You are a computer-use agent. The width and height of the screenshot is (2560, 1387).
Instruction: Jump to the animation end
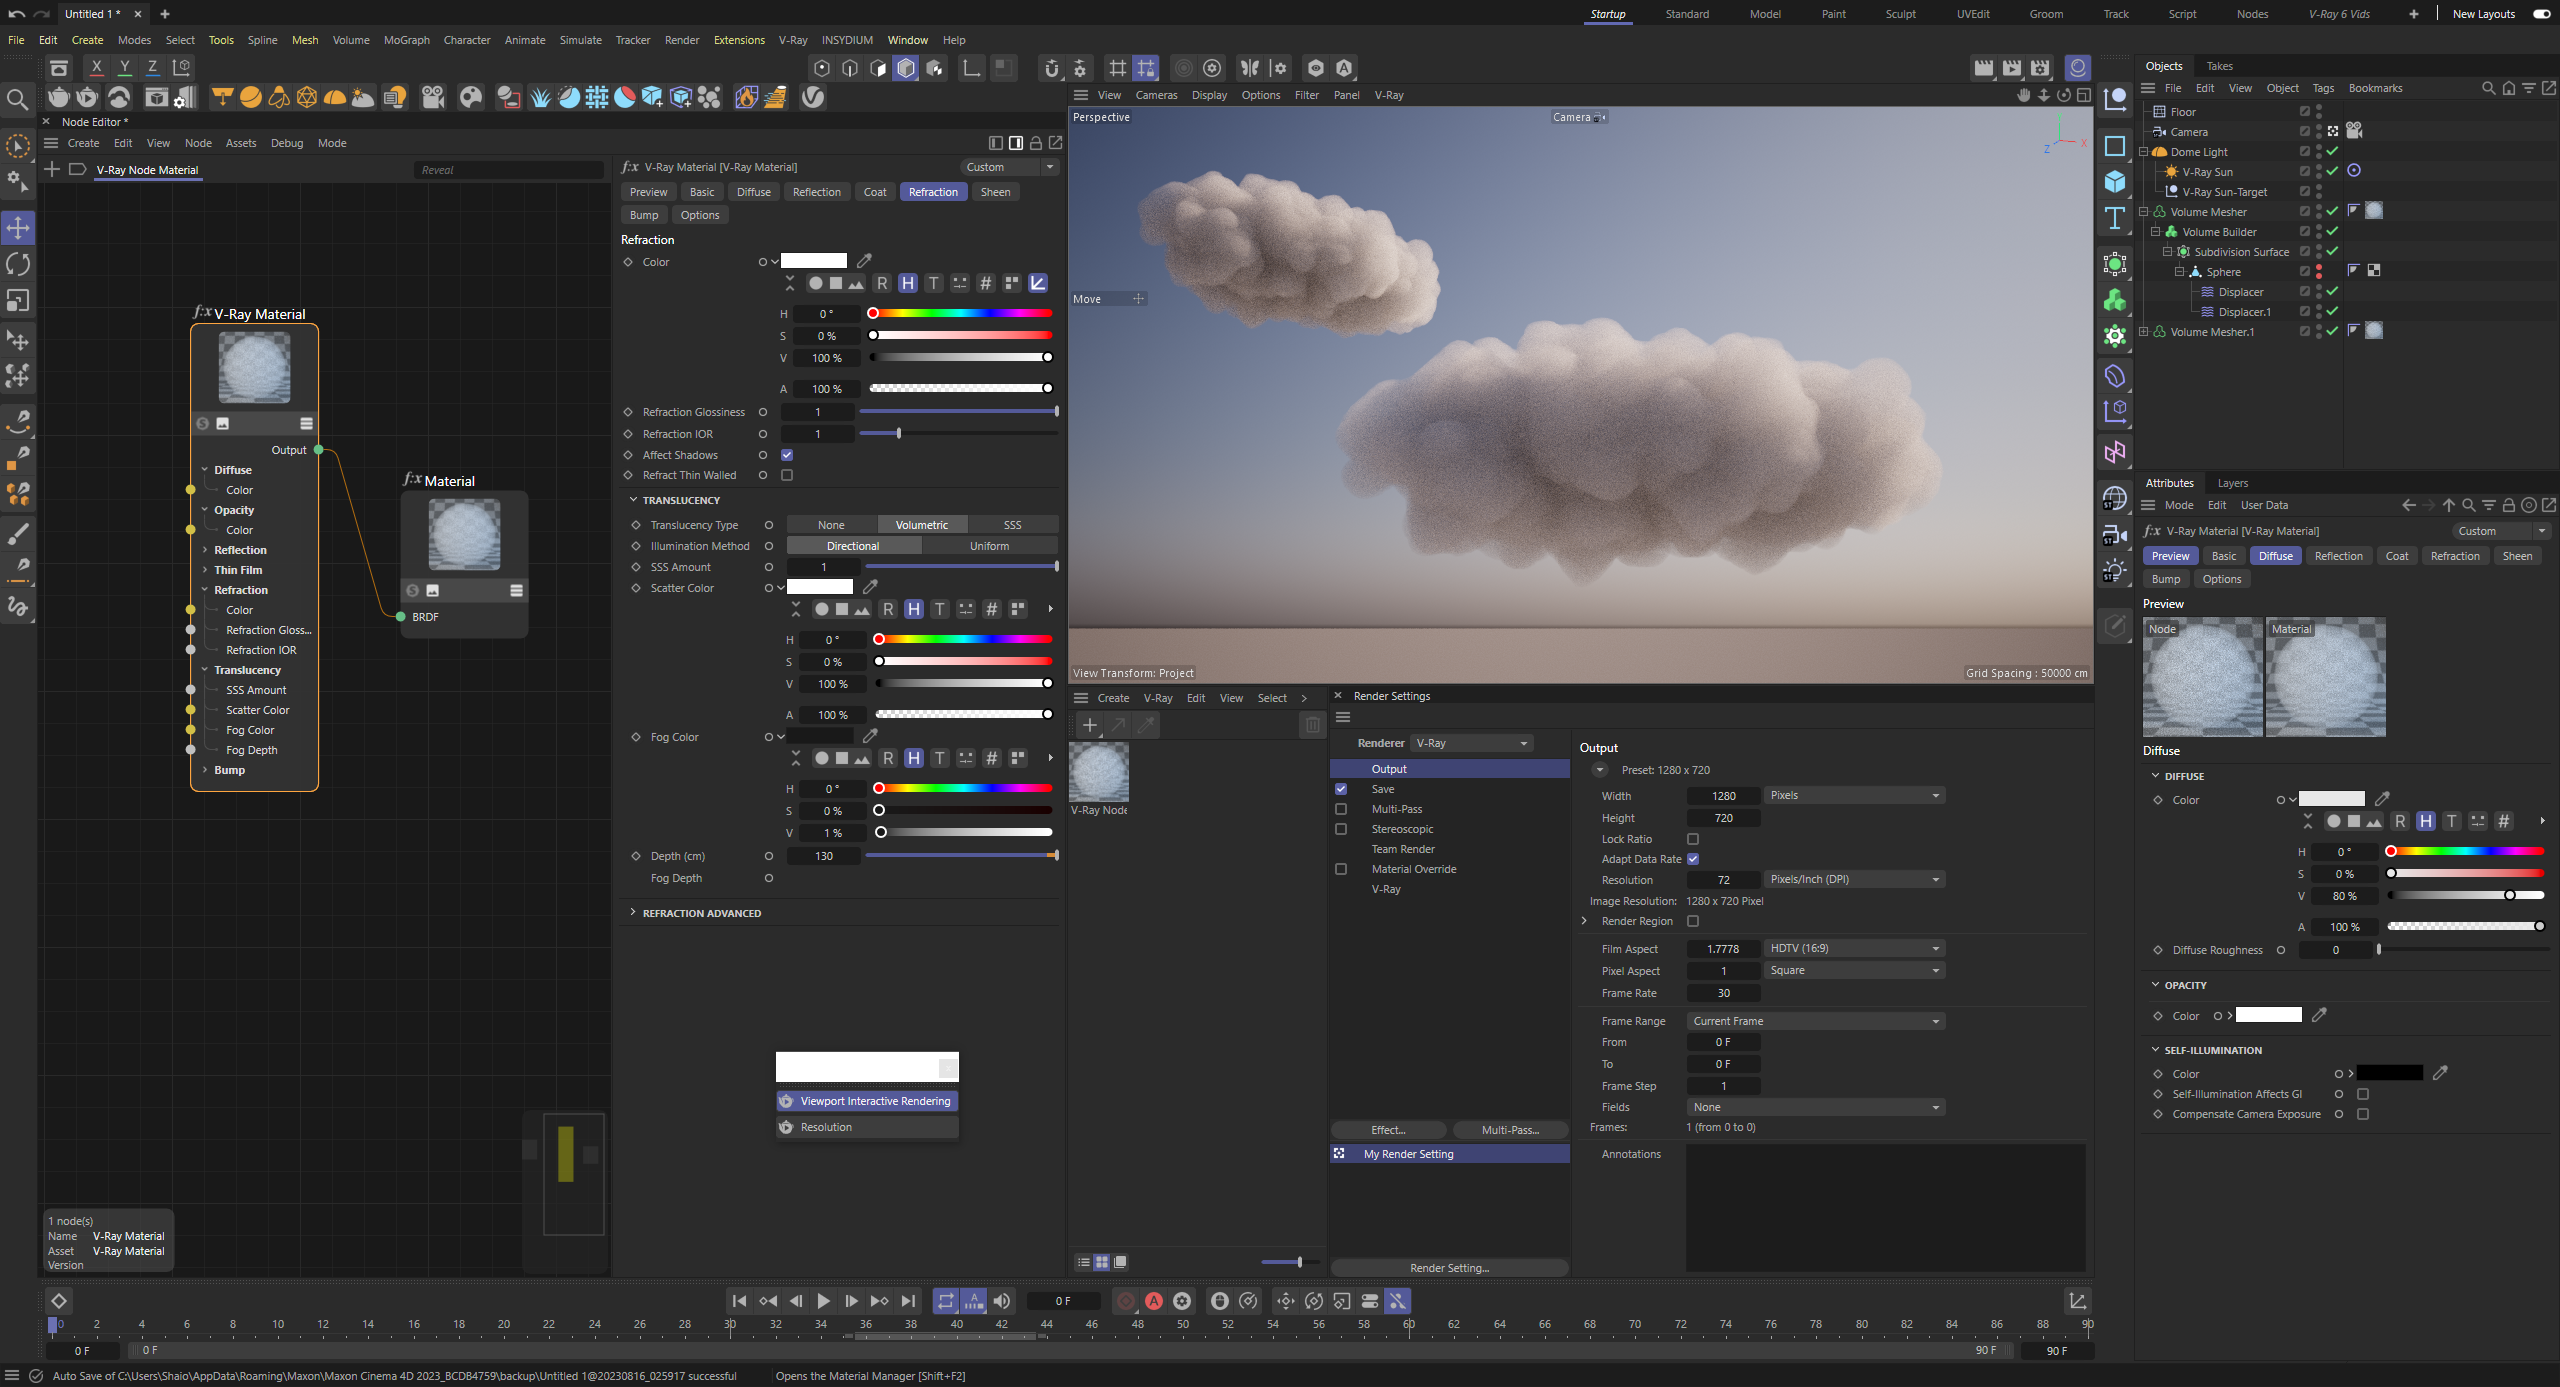pyautogui.click(x=908, y=1301)
